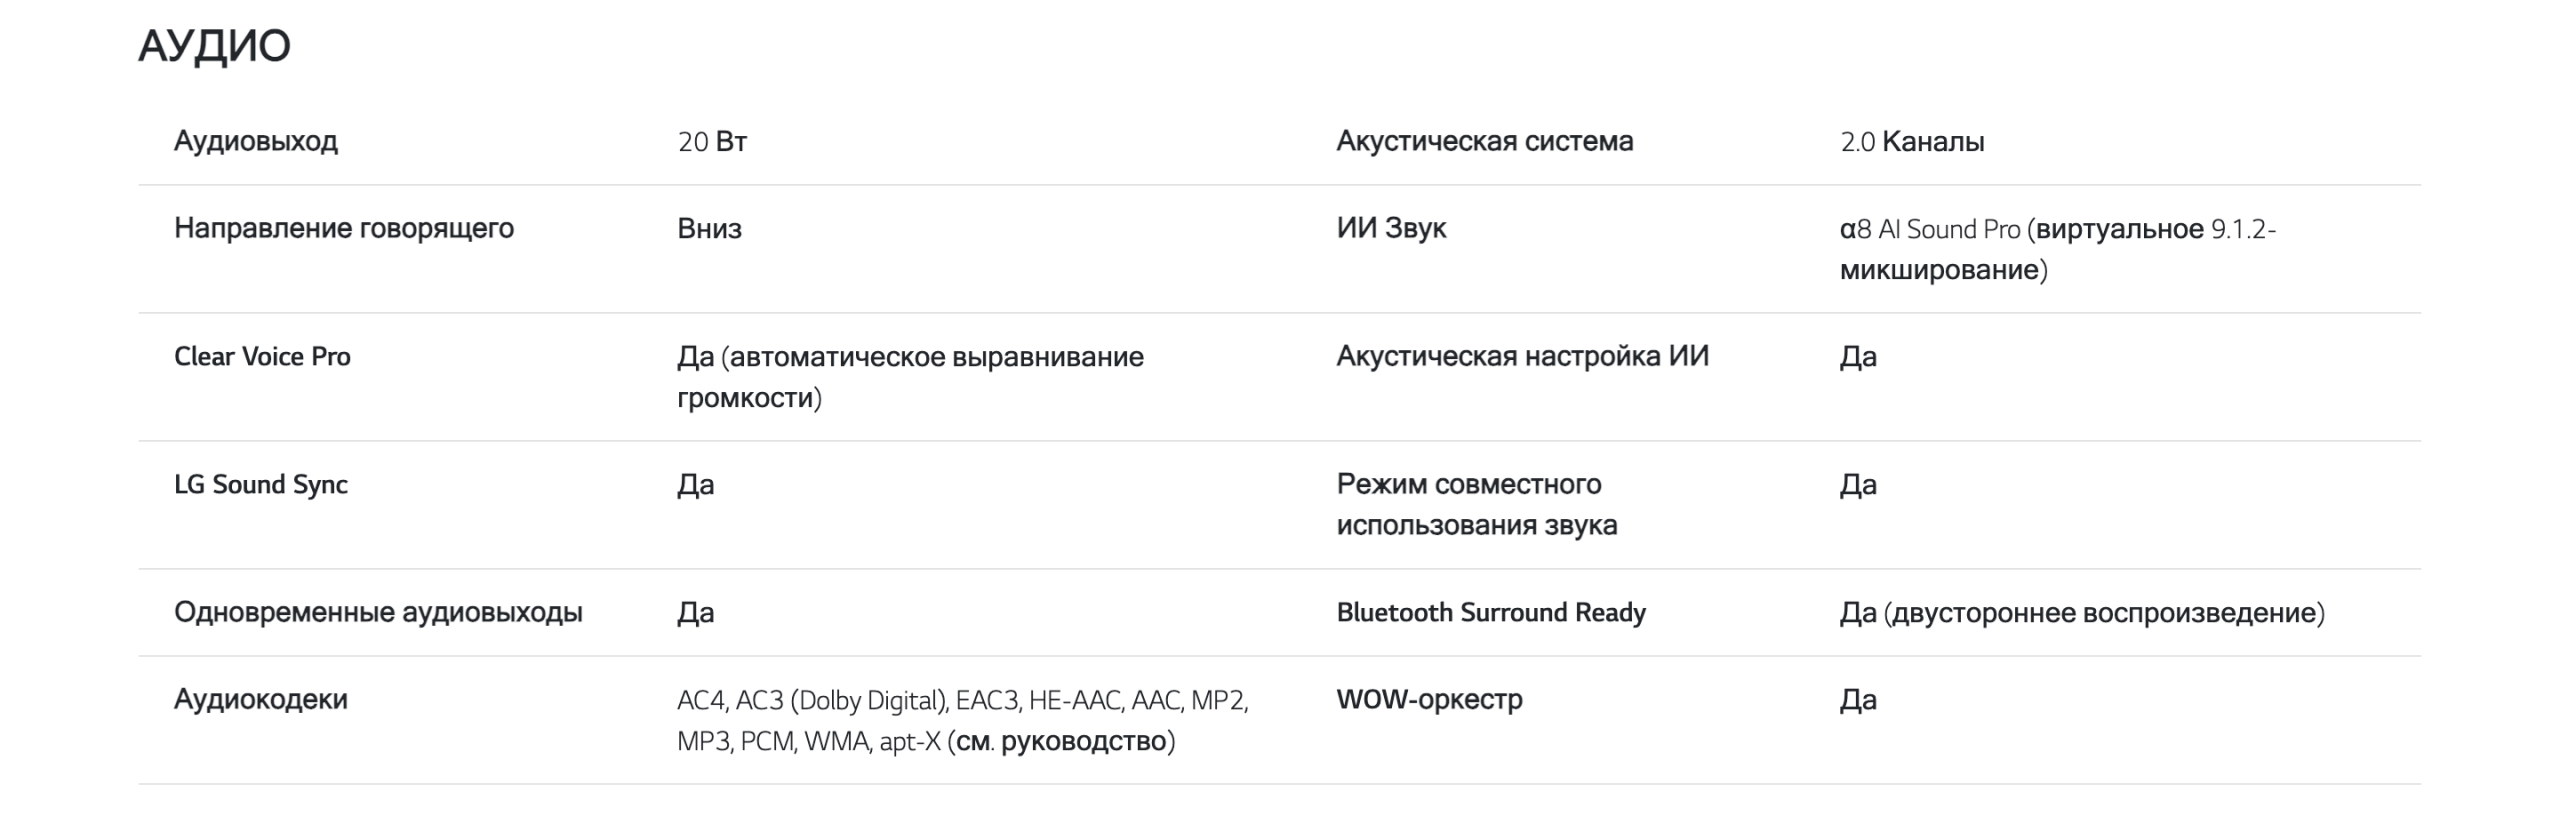Select Режим совместного использования звука label
The height and width of the screenshot is (816, 2560).
click(x=1476, y=505)
